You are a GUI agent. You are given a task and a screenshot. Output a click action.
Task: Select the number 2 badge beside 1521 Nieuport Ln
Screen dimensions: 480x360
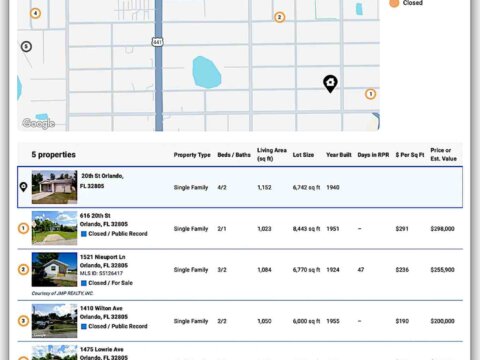pos(23,269)
